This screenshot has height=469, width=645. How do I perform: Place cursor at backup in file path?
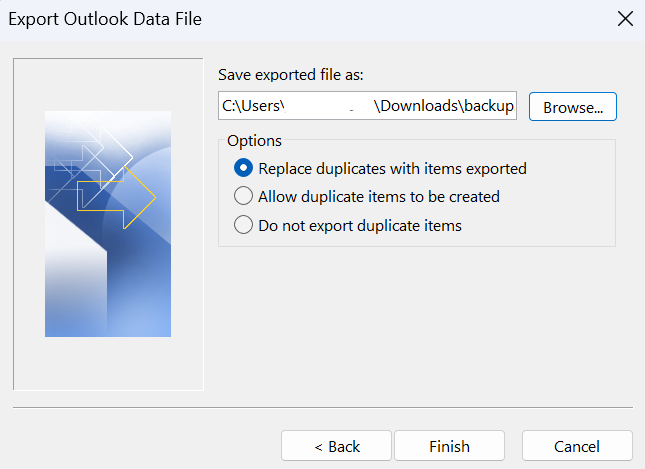coord(490,106)
